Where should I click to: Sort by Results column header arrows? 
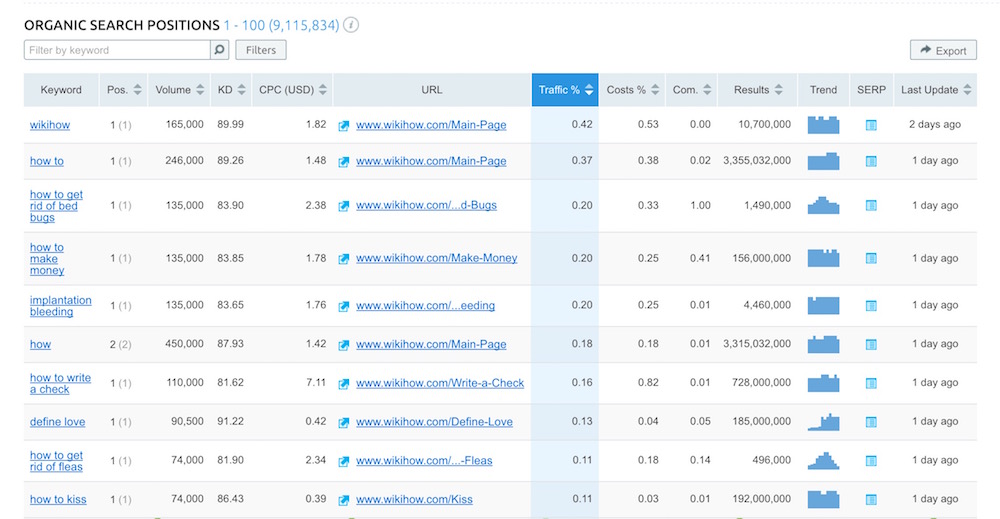pyautogui.click(x=785, y=90)
